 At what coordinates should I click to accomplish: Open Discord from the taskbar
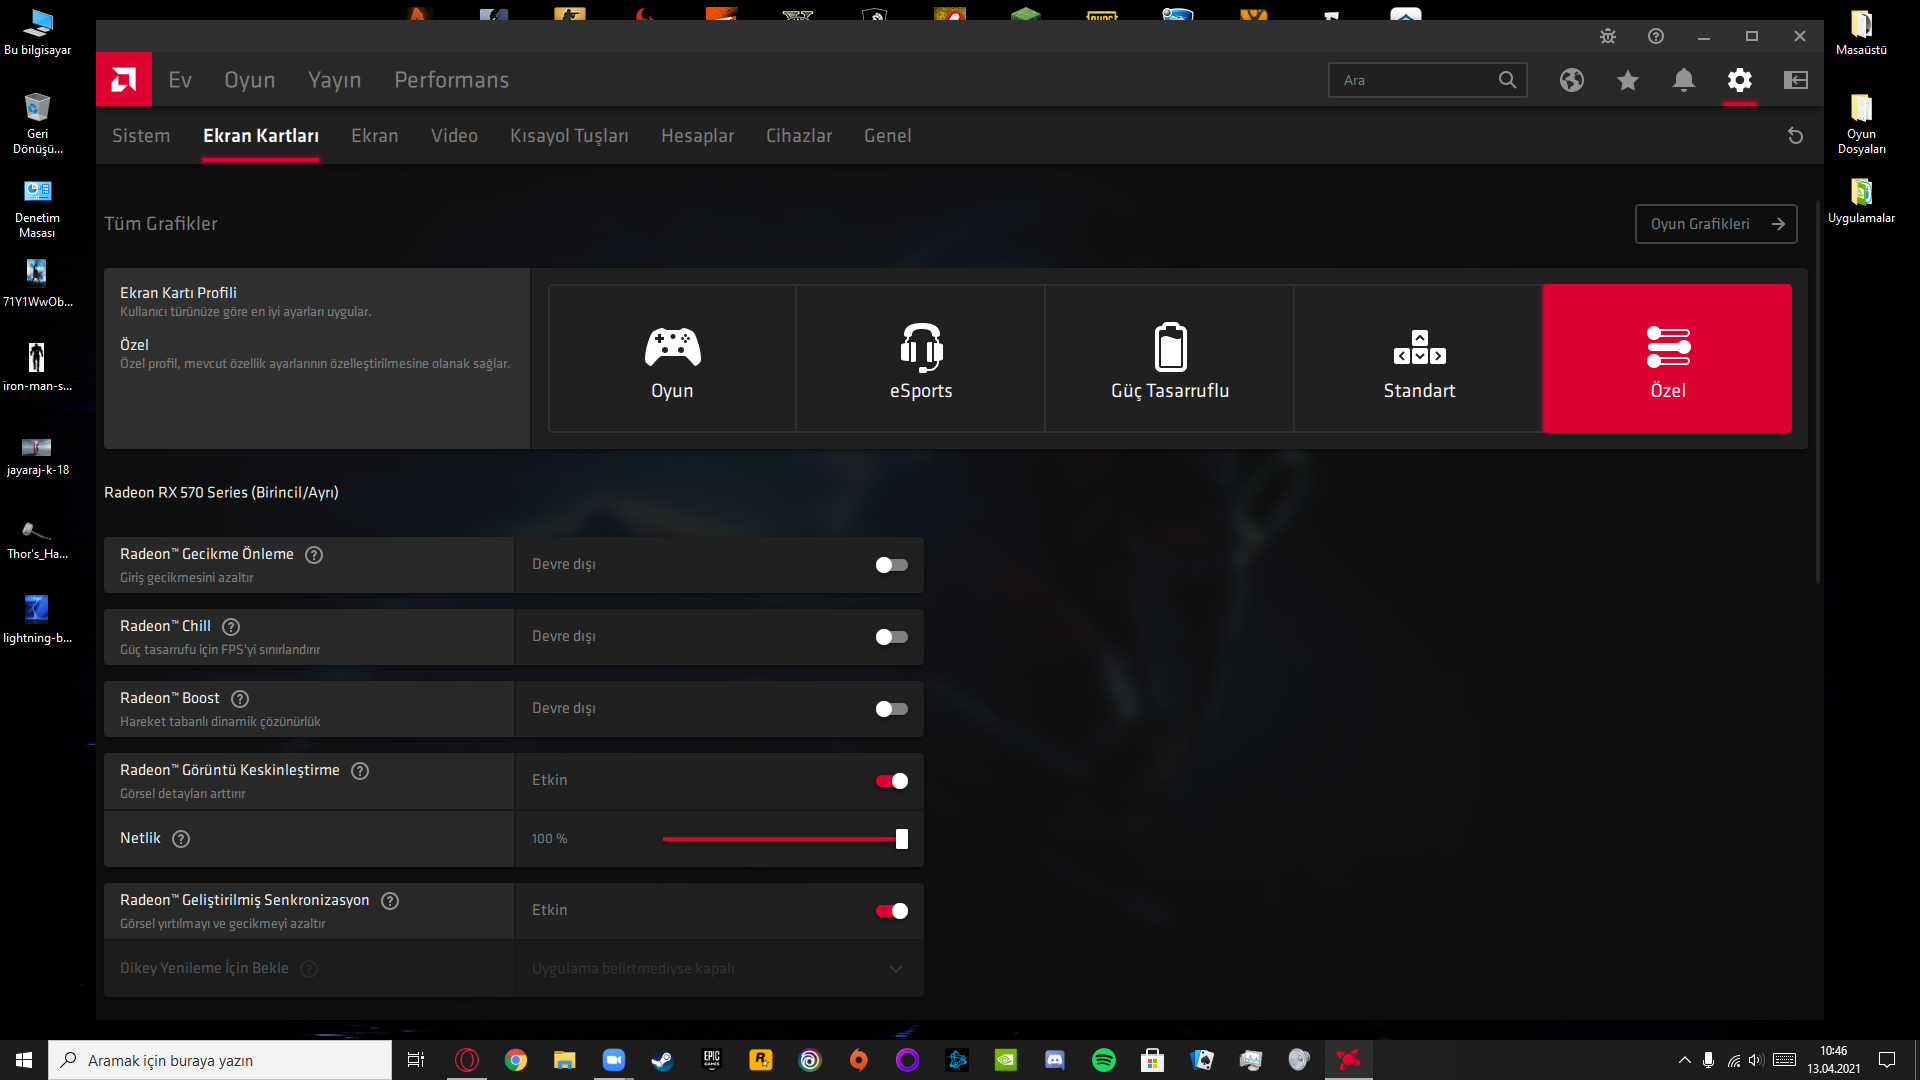[x=1055, y=1060]
